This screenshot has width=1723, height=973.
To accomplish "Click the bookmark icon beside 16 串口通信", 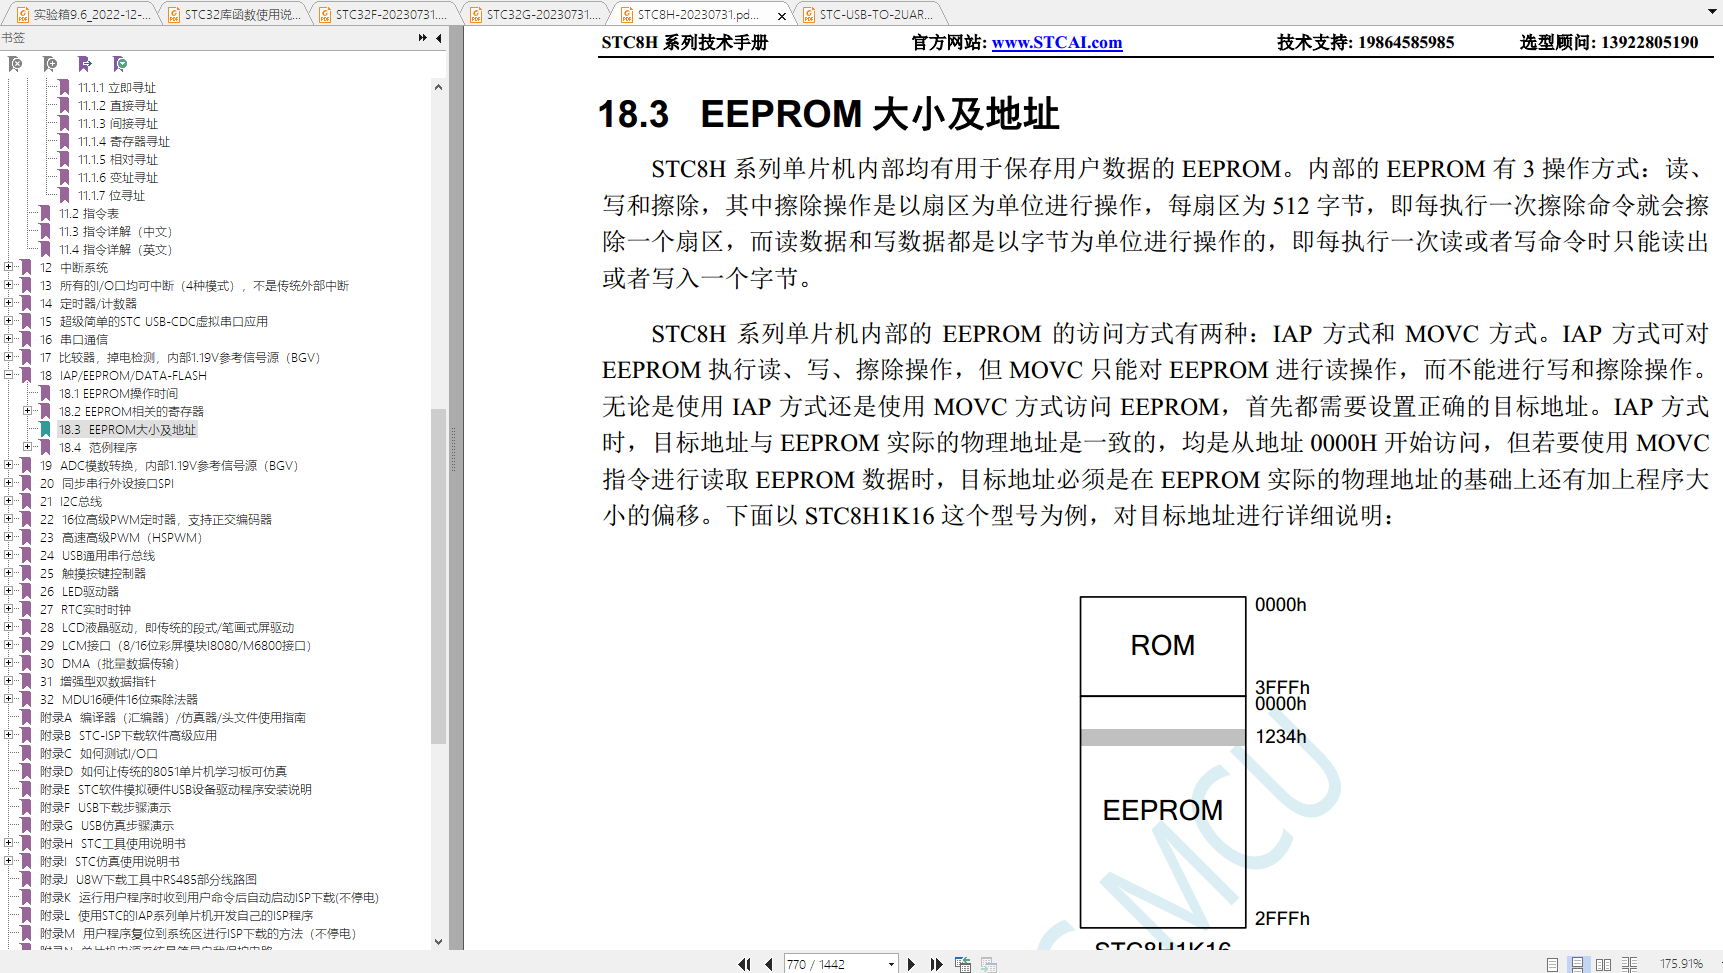I will click(26, 340).
